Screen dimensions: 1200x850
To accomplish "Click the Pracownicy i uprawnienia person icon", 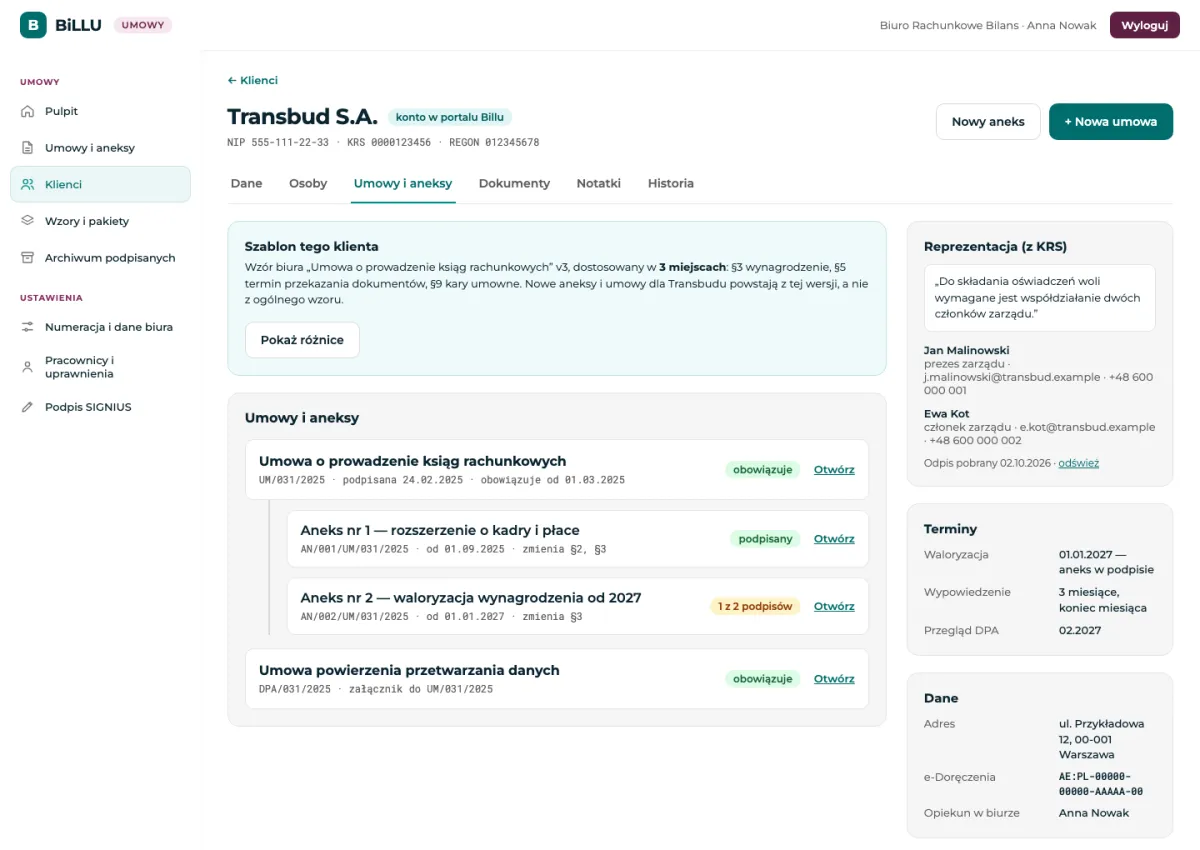I will pyautogui.click(x=28, y=367).
